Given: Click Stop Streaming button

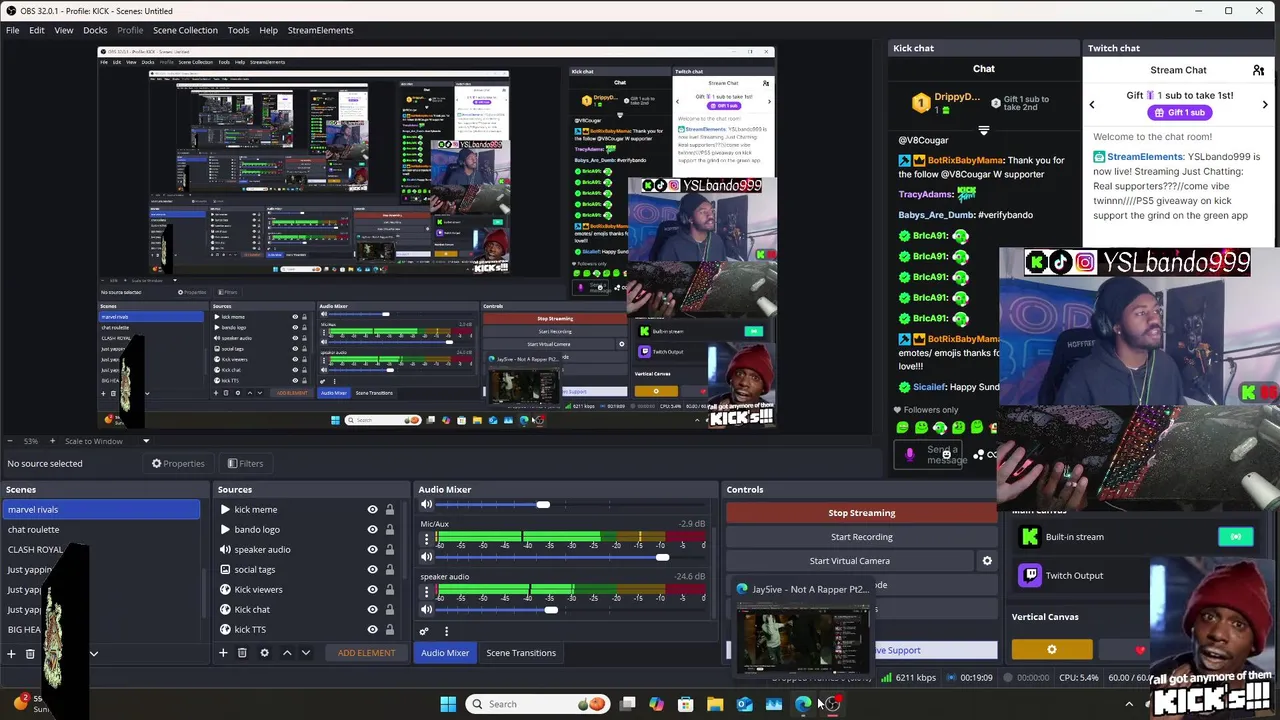Looking at the screenshot, I should pyautogui.click(x=862, y=513).
